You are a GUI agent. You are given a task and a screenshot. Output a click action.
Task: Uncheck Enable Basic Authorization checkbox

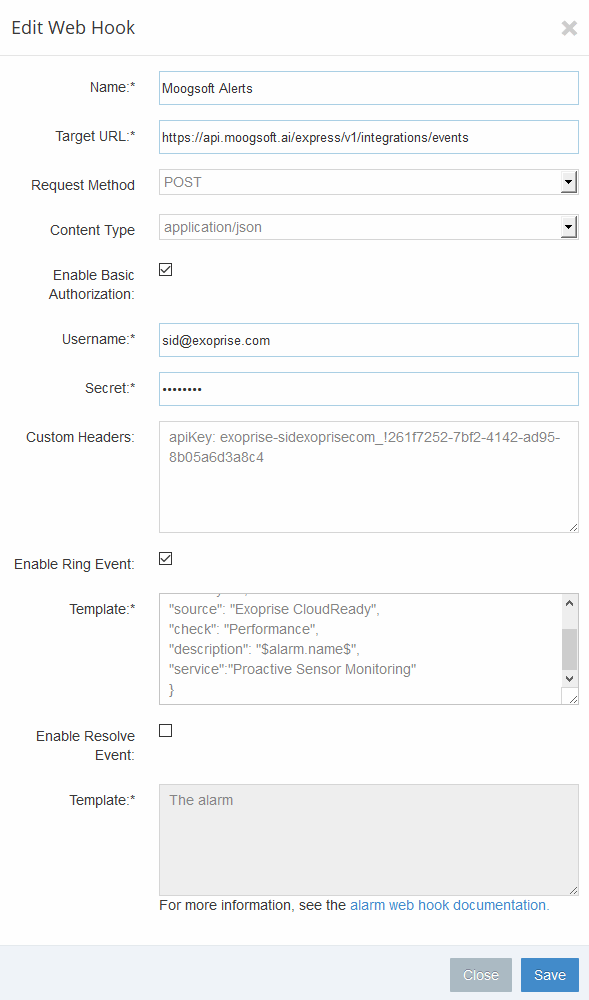166,270
